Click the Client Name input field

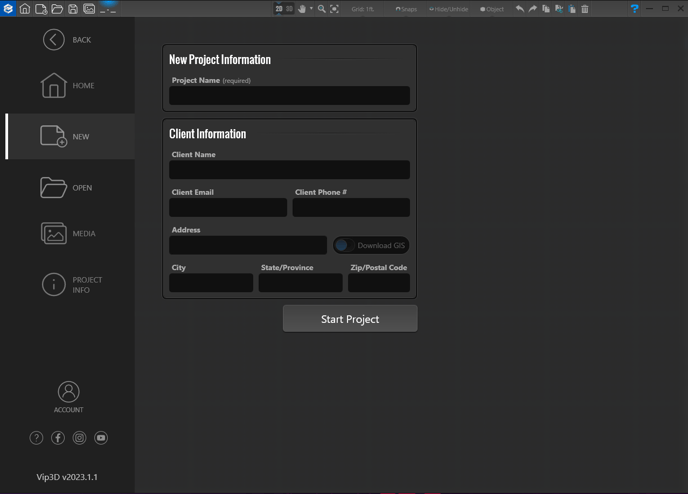click(290, 169)
